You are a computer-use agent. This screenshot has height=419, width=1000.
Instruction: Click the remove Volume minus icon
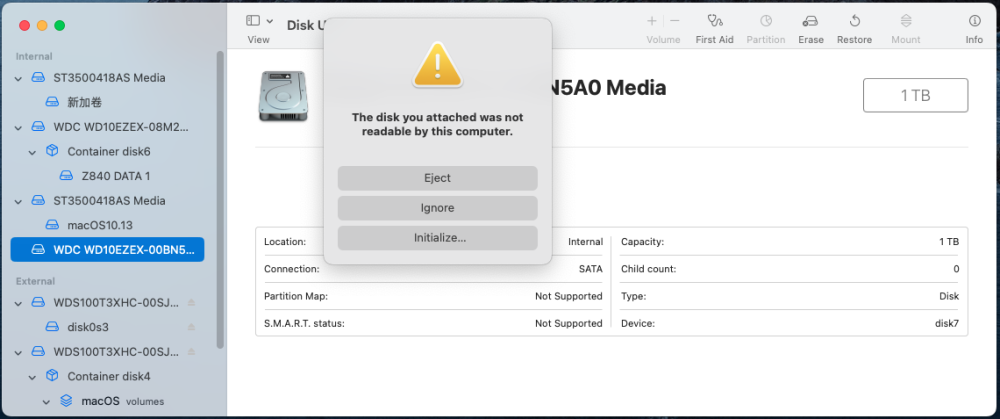pyautogui.click(x=675, y=21)
